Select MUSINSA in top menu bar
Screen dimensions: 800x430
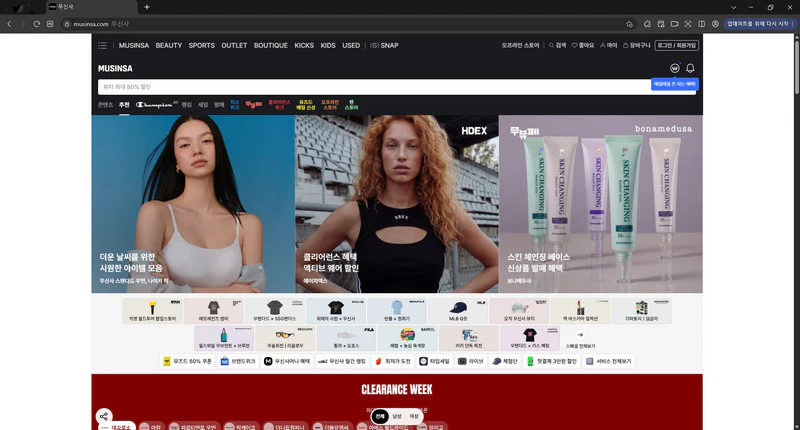point(134,45)
